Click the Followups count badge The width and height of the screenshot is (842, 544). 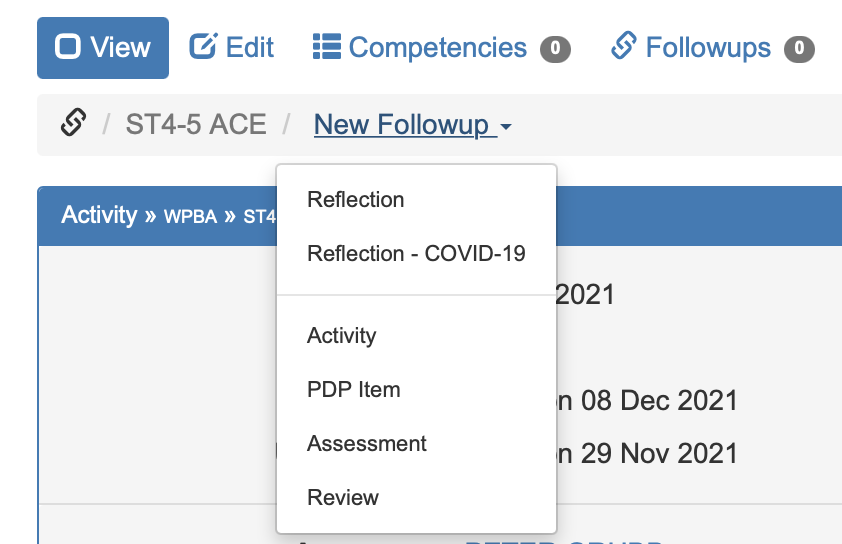point(799,48)
